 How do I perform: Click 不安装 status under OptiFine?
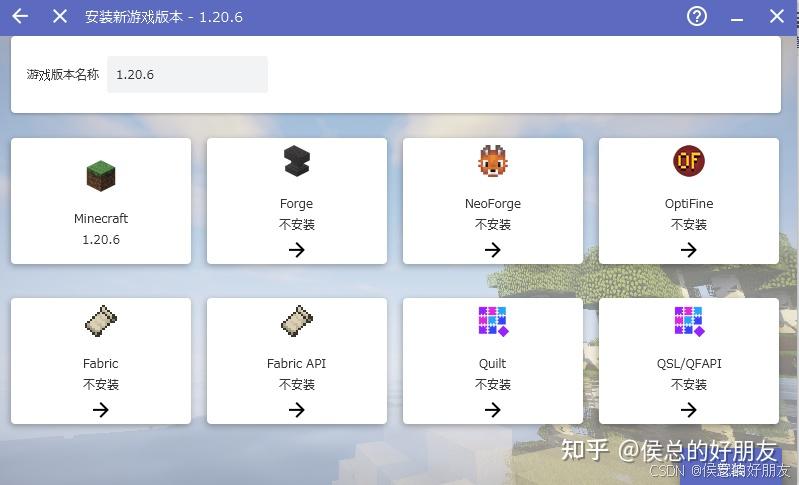coord(688,224)
